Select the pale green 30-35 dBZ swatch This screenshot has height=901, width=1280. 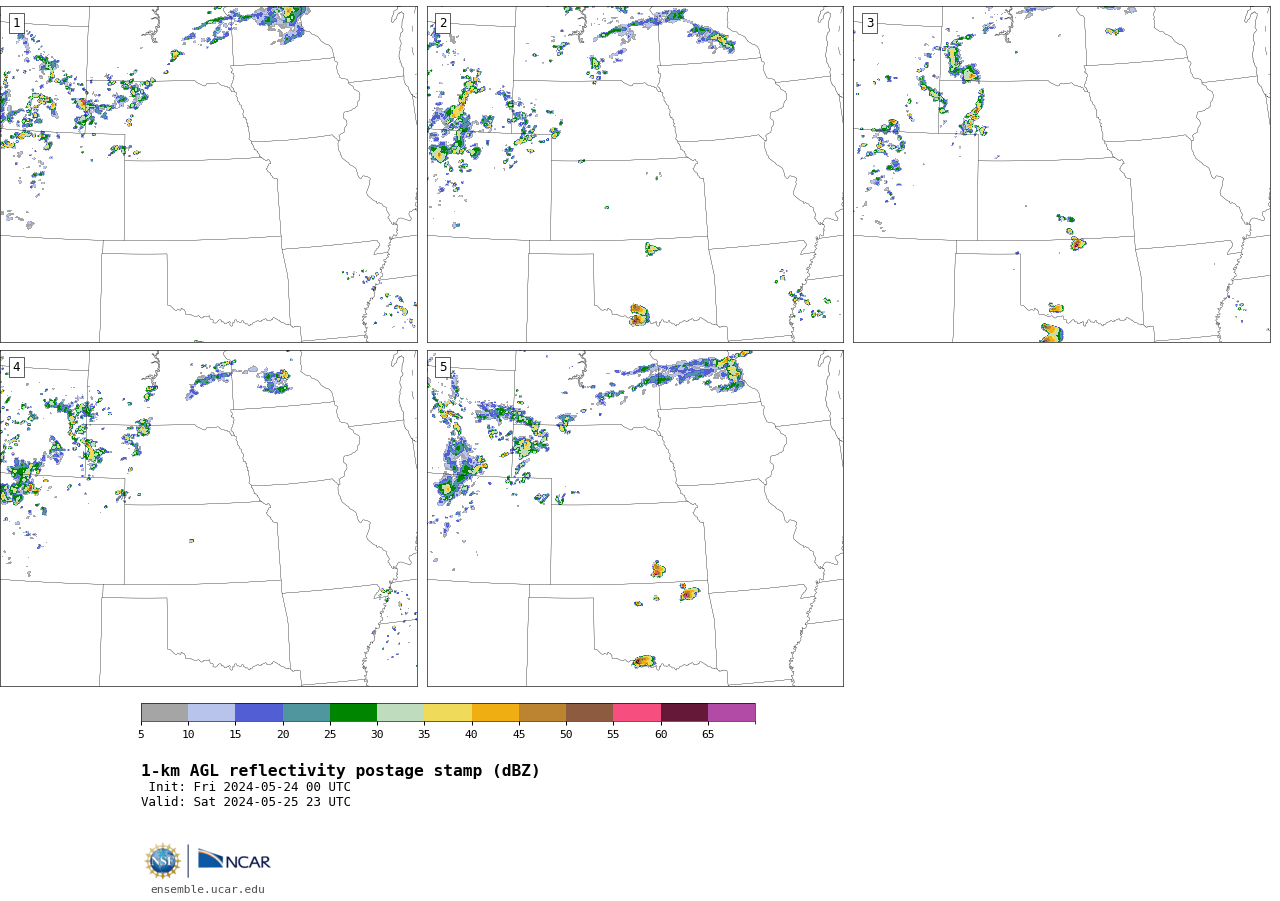click(400, 712)
